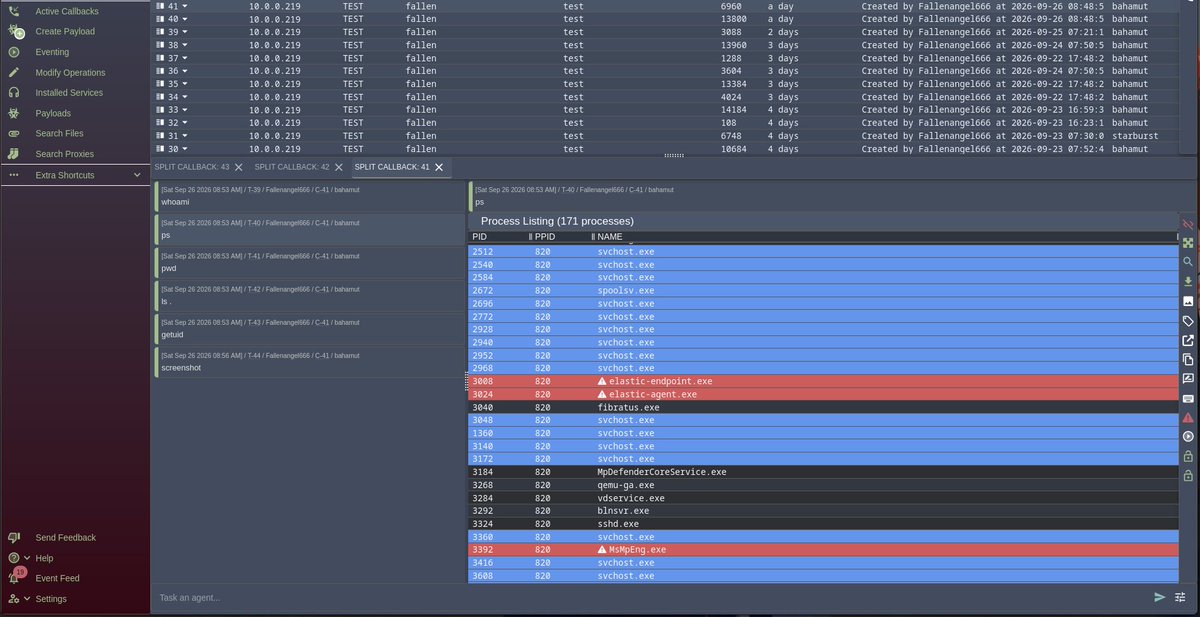1200x617 pixels.
Task: Select the pwd task entry
Action: (309, 262)
